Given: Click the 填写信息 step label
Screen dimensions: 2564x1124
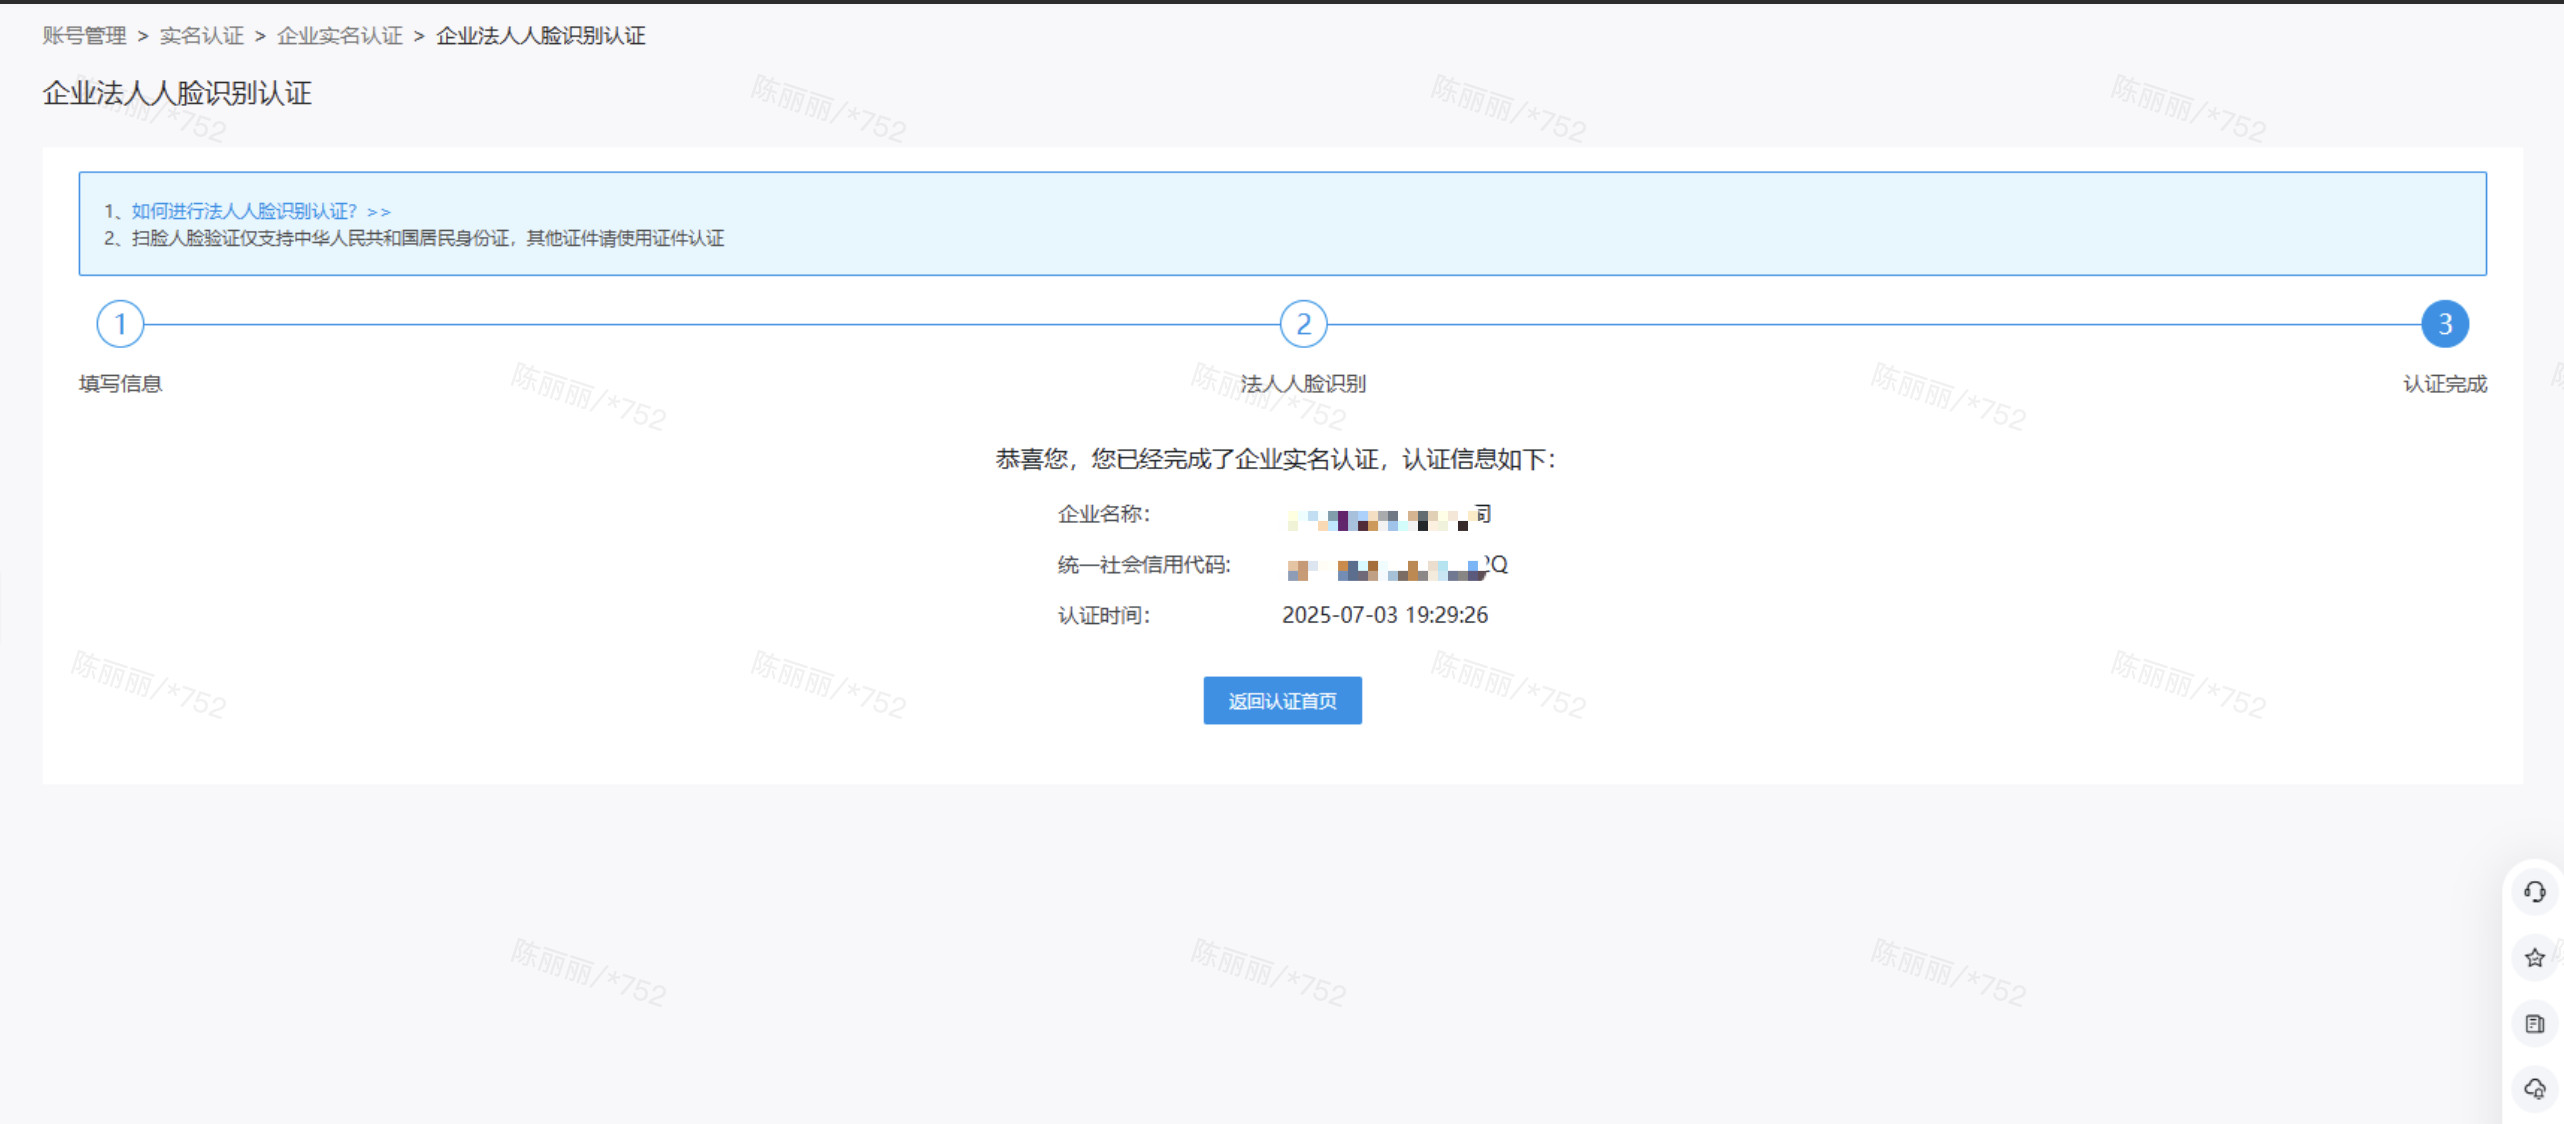Looking at the screenshot, I should pyautogui.click(x=120, y=384).
